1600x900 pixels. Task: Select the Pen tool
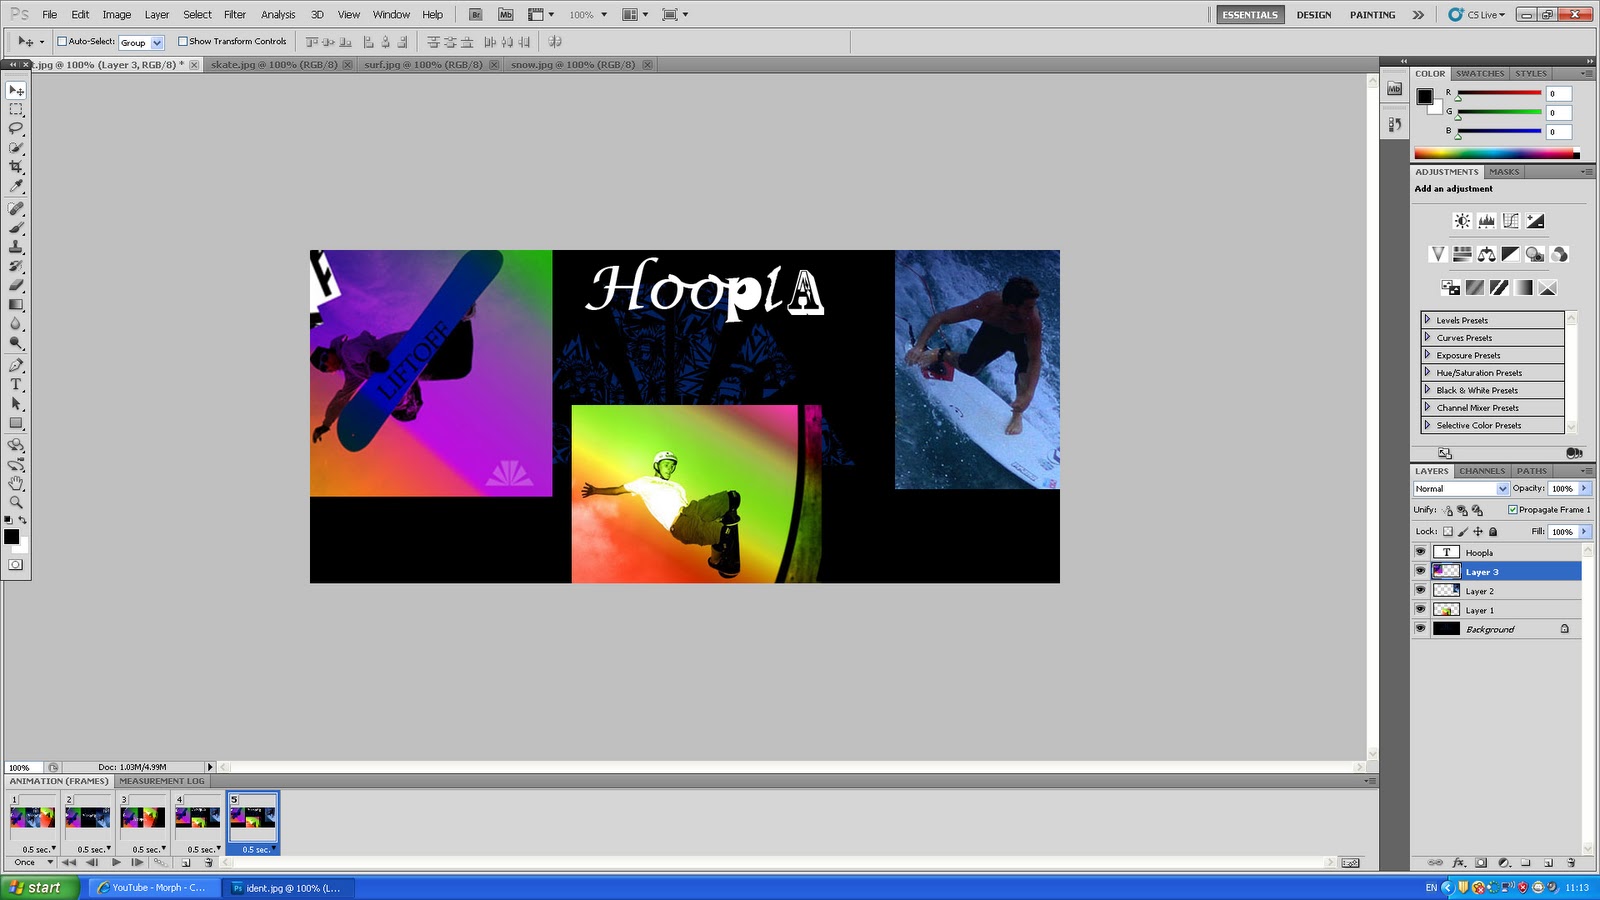click(x=16, y=365)
